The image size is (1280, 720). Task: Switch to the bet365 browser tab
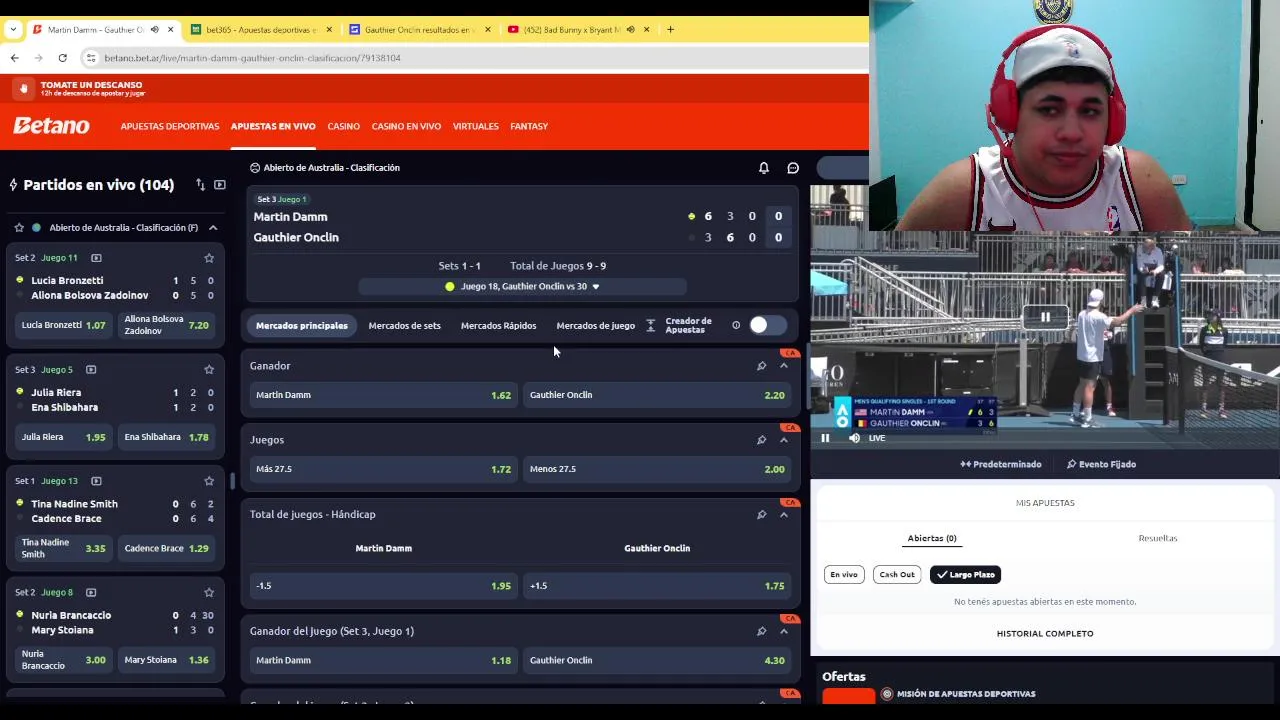(261, 29)
